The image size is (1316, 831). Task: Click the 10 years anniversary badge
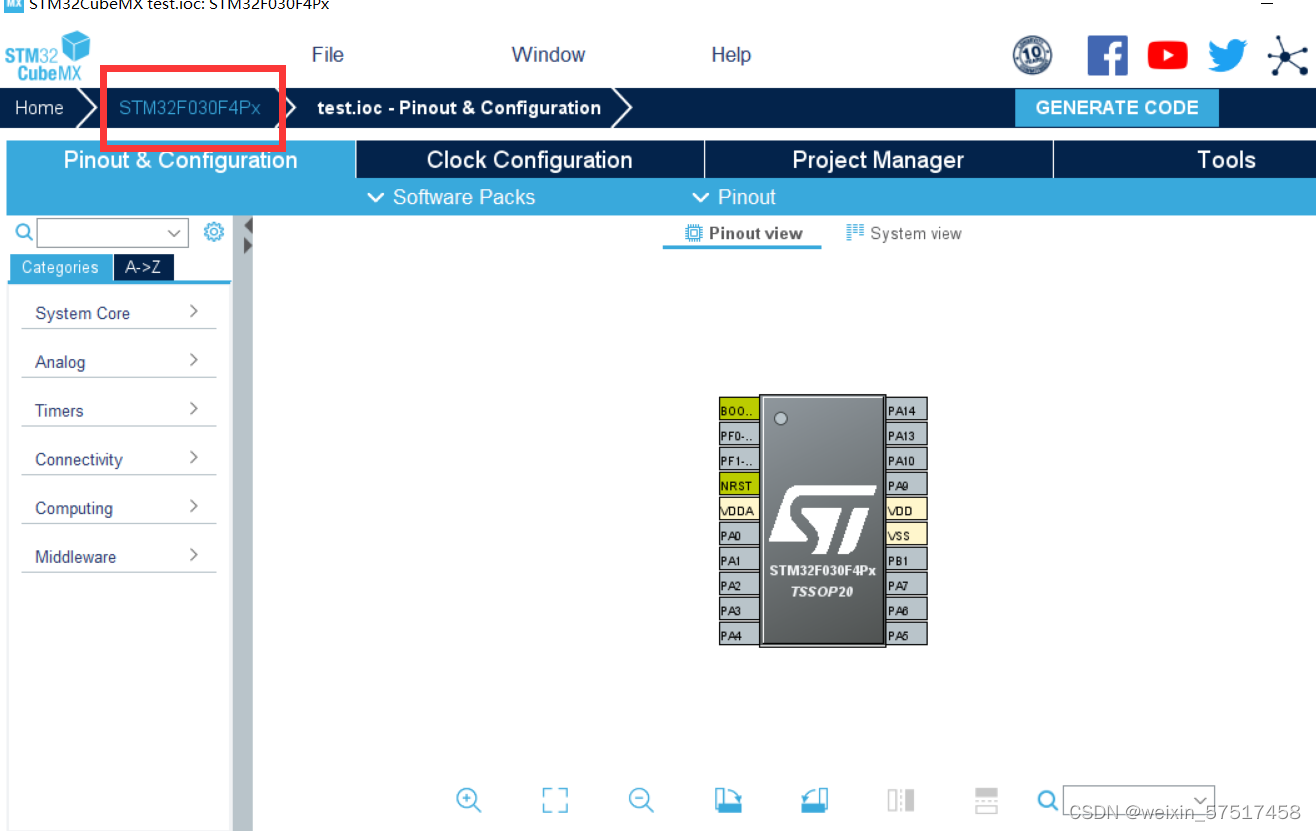tap(1032, 55)
